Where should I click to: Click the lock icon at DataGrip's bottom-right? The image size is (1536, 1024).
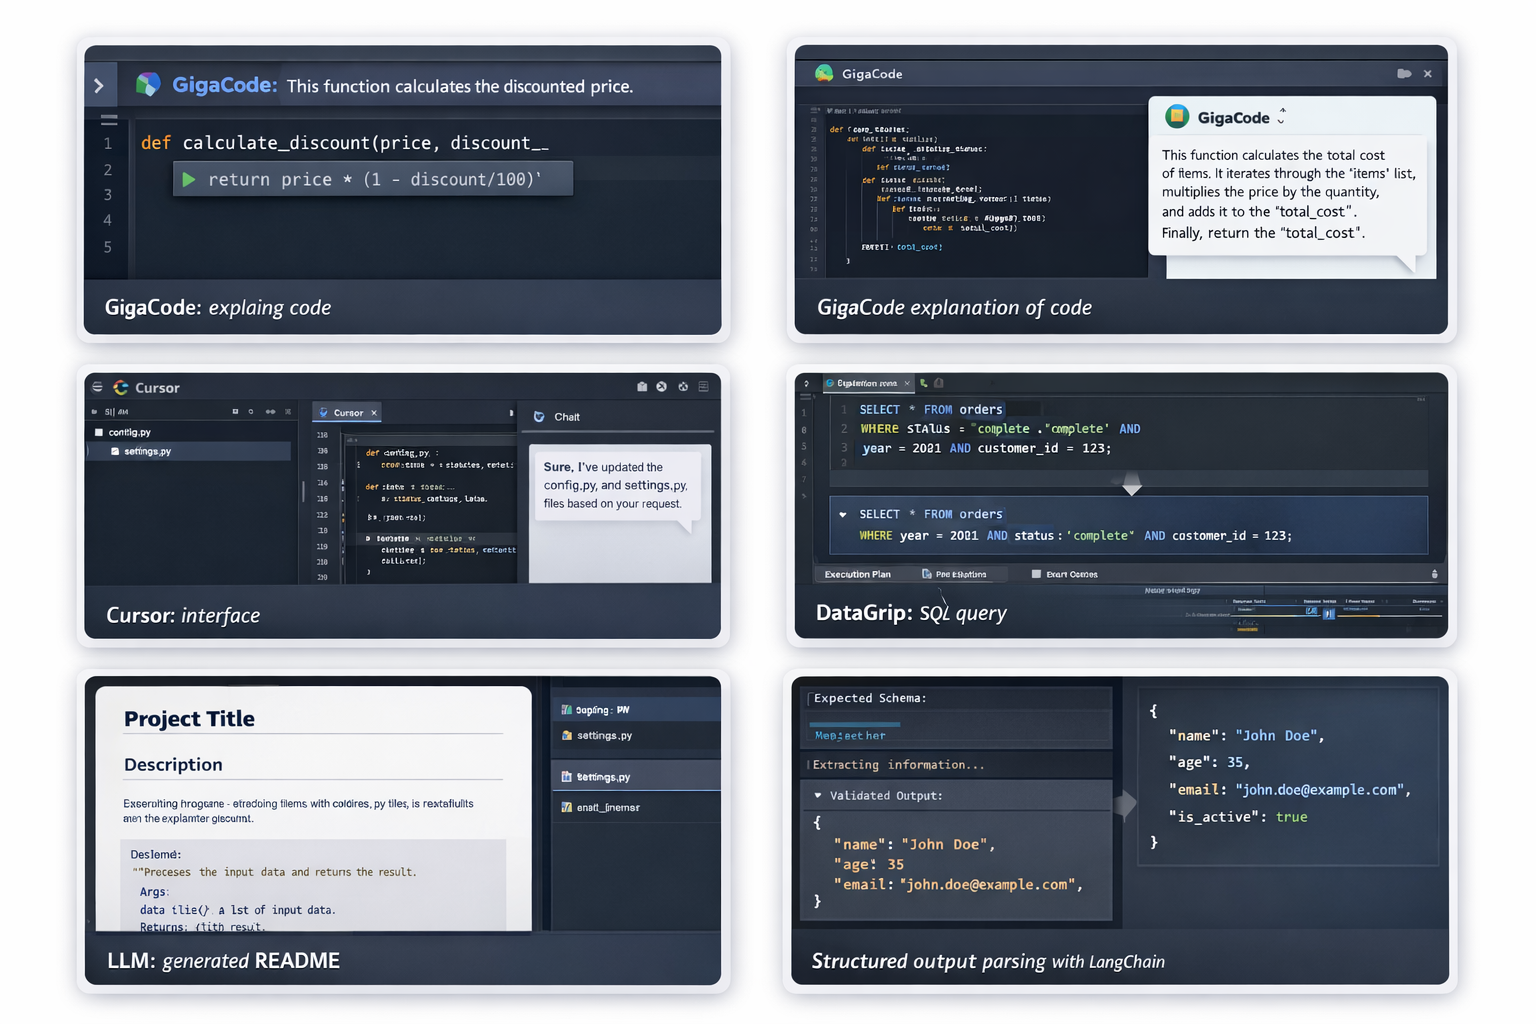(x=1435, y=574)
